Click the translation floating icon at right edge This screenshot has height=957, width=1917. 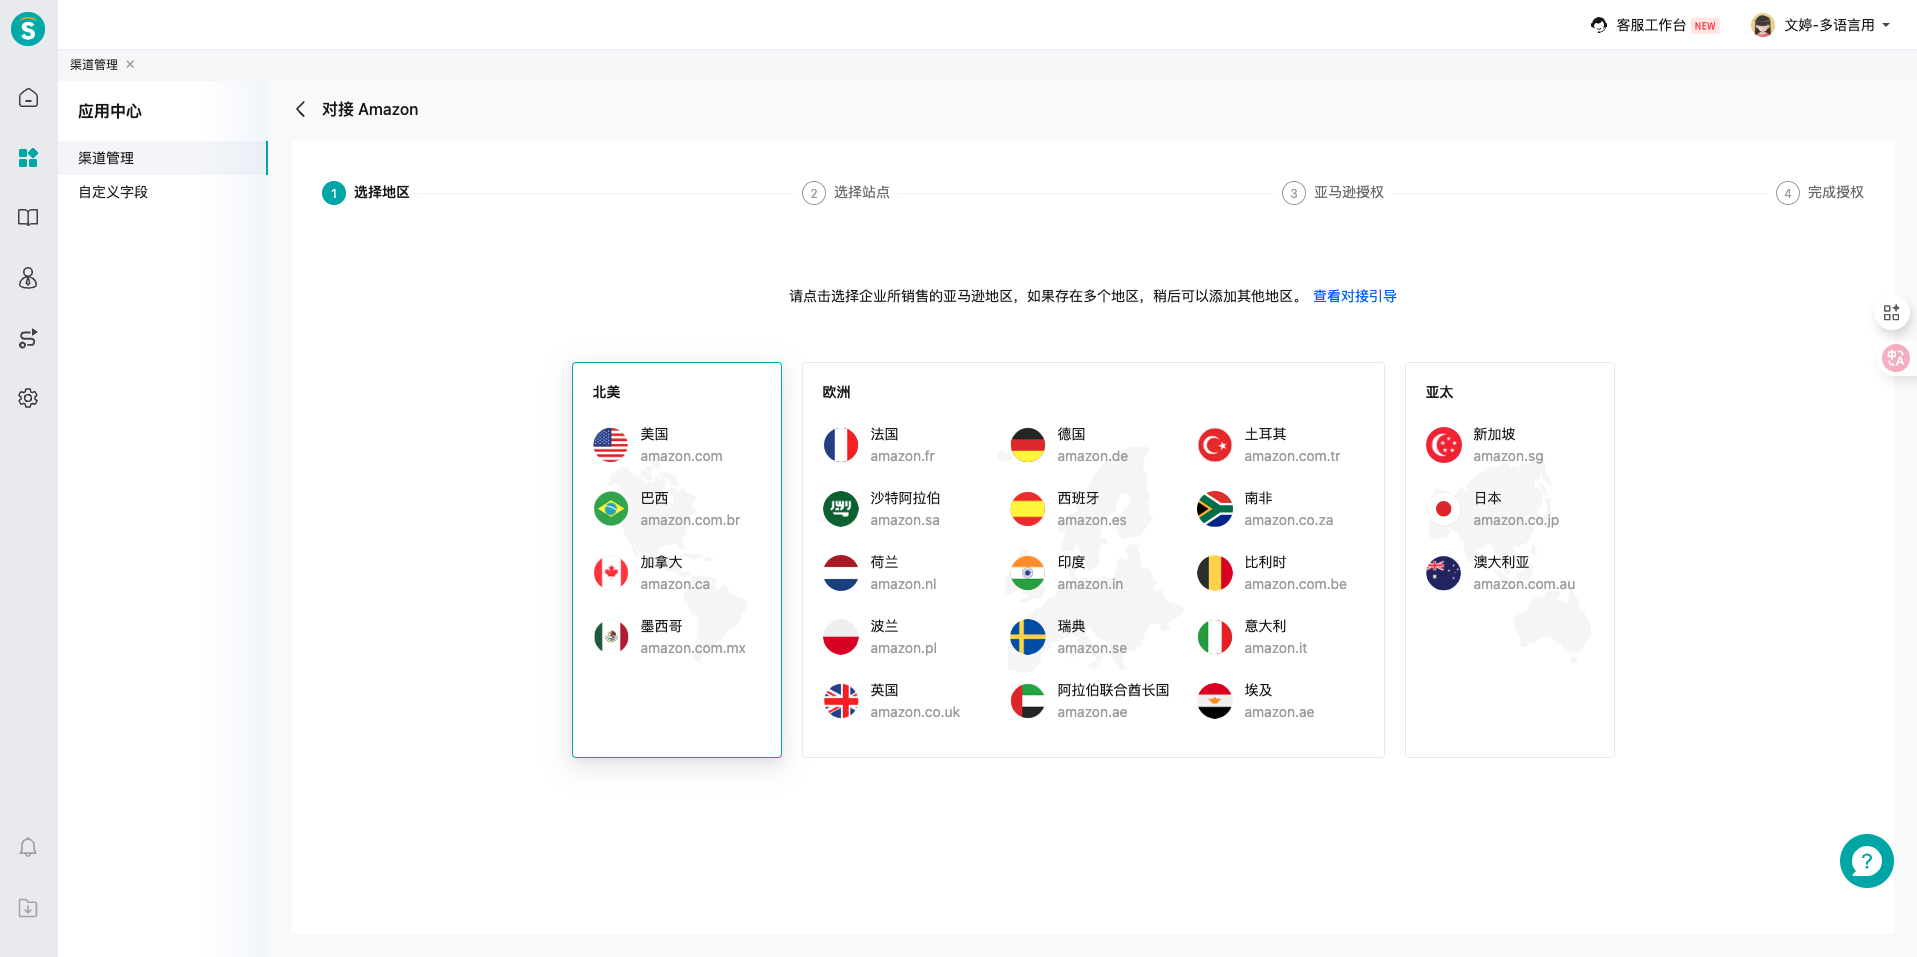(1895, 358)
